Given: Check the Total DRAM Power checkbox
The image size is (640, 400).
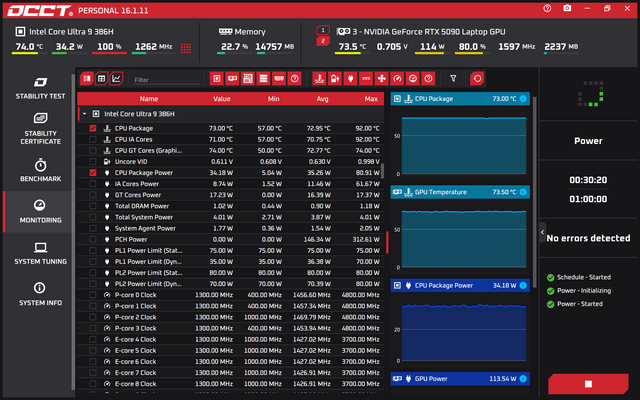Looking at the screenshot, I should tap(93, 206).
